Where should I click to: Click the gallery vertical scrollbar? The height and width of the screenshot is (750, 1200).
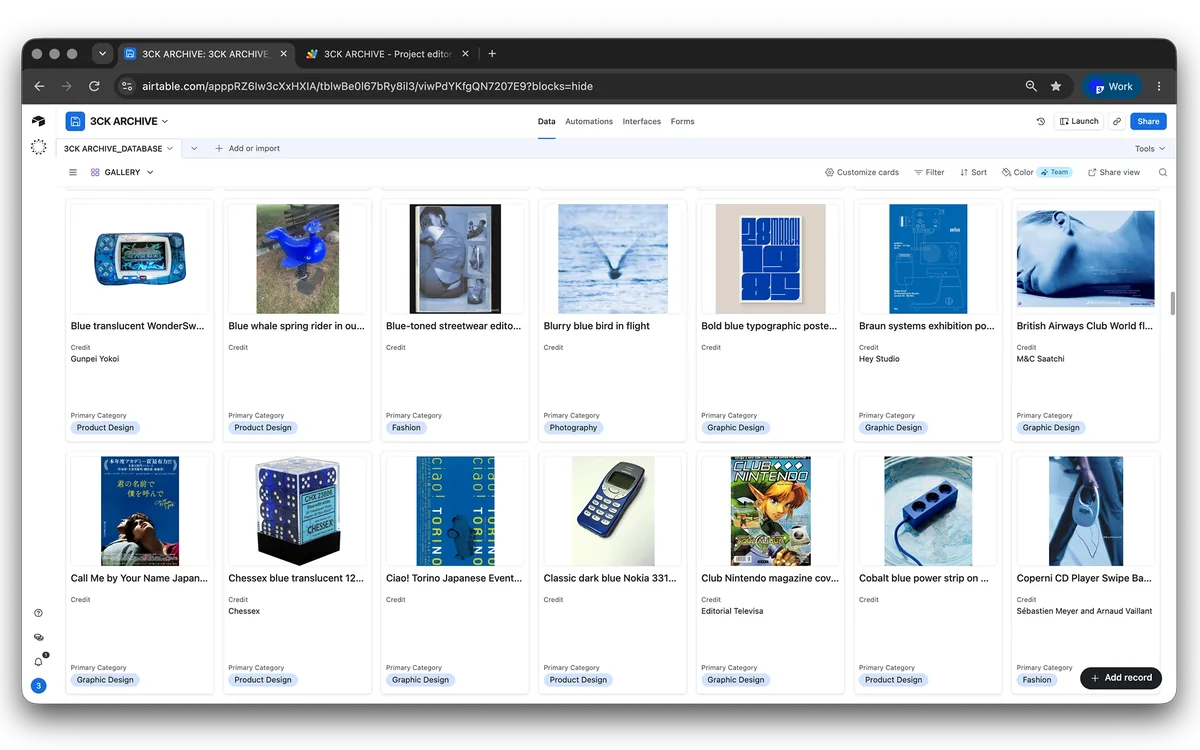(1172, 302)
